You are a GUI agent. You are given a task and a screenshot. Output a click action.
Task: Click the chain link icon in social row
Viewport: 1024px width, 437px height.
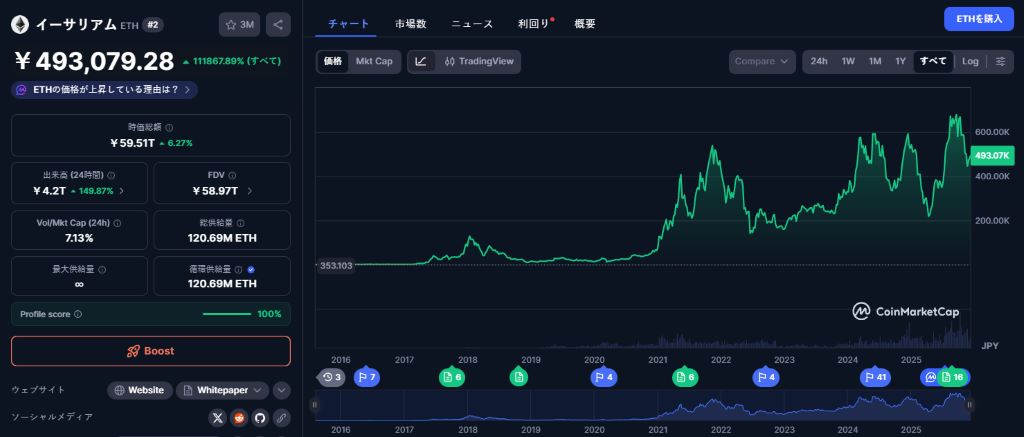click(282, 417)
